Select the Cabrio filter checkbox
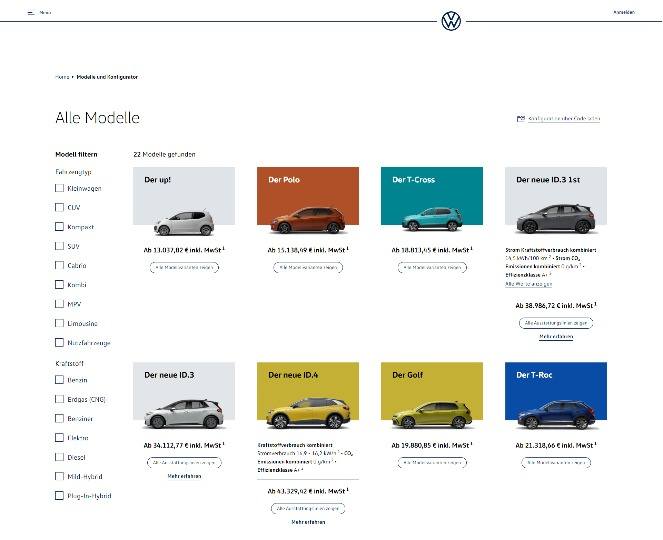The width and height of the screenshot is (663, 540). (60, 265)
